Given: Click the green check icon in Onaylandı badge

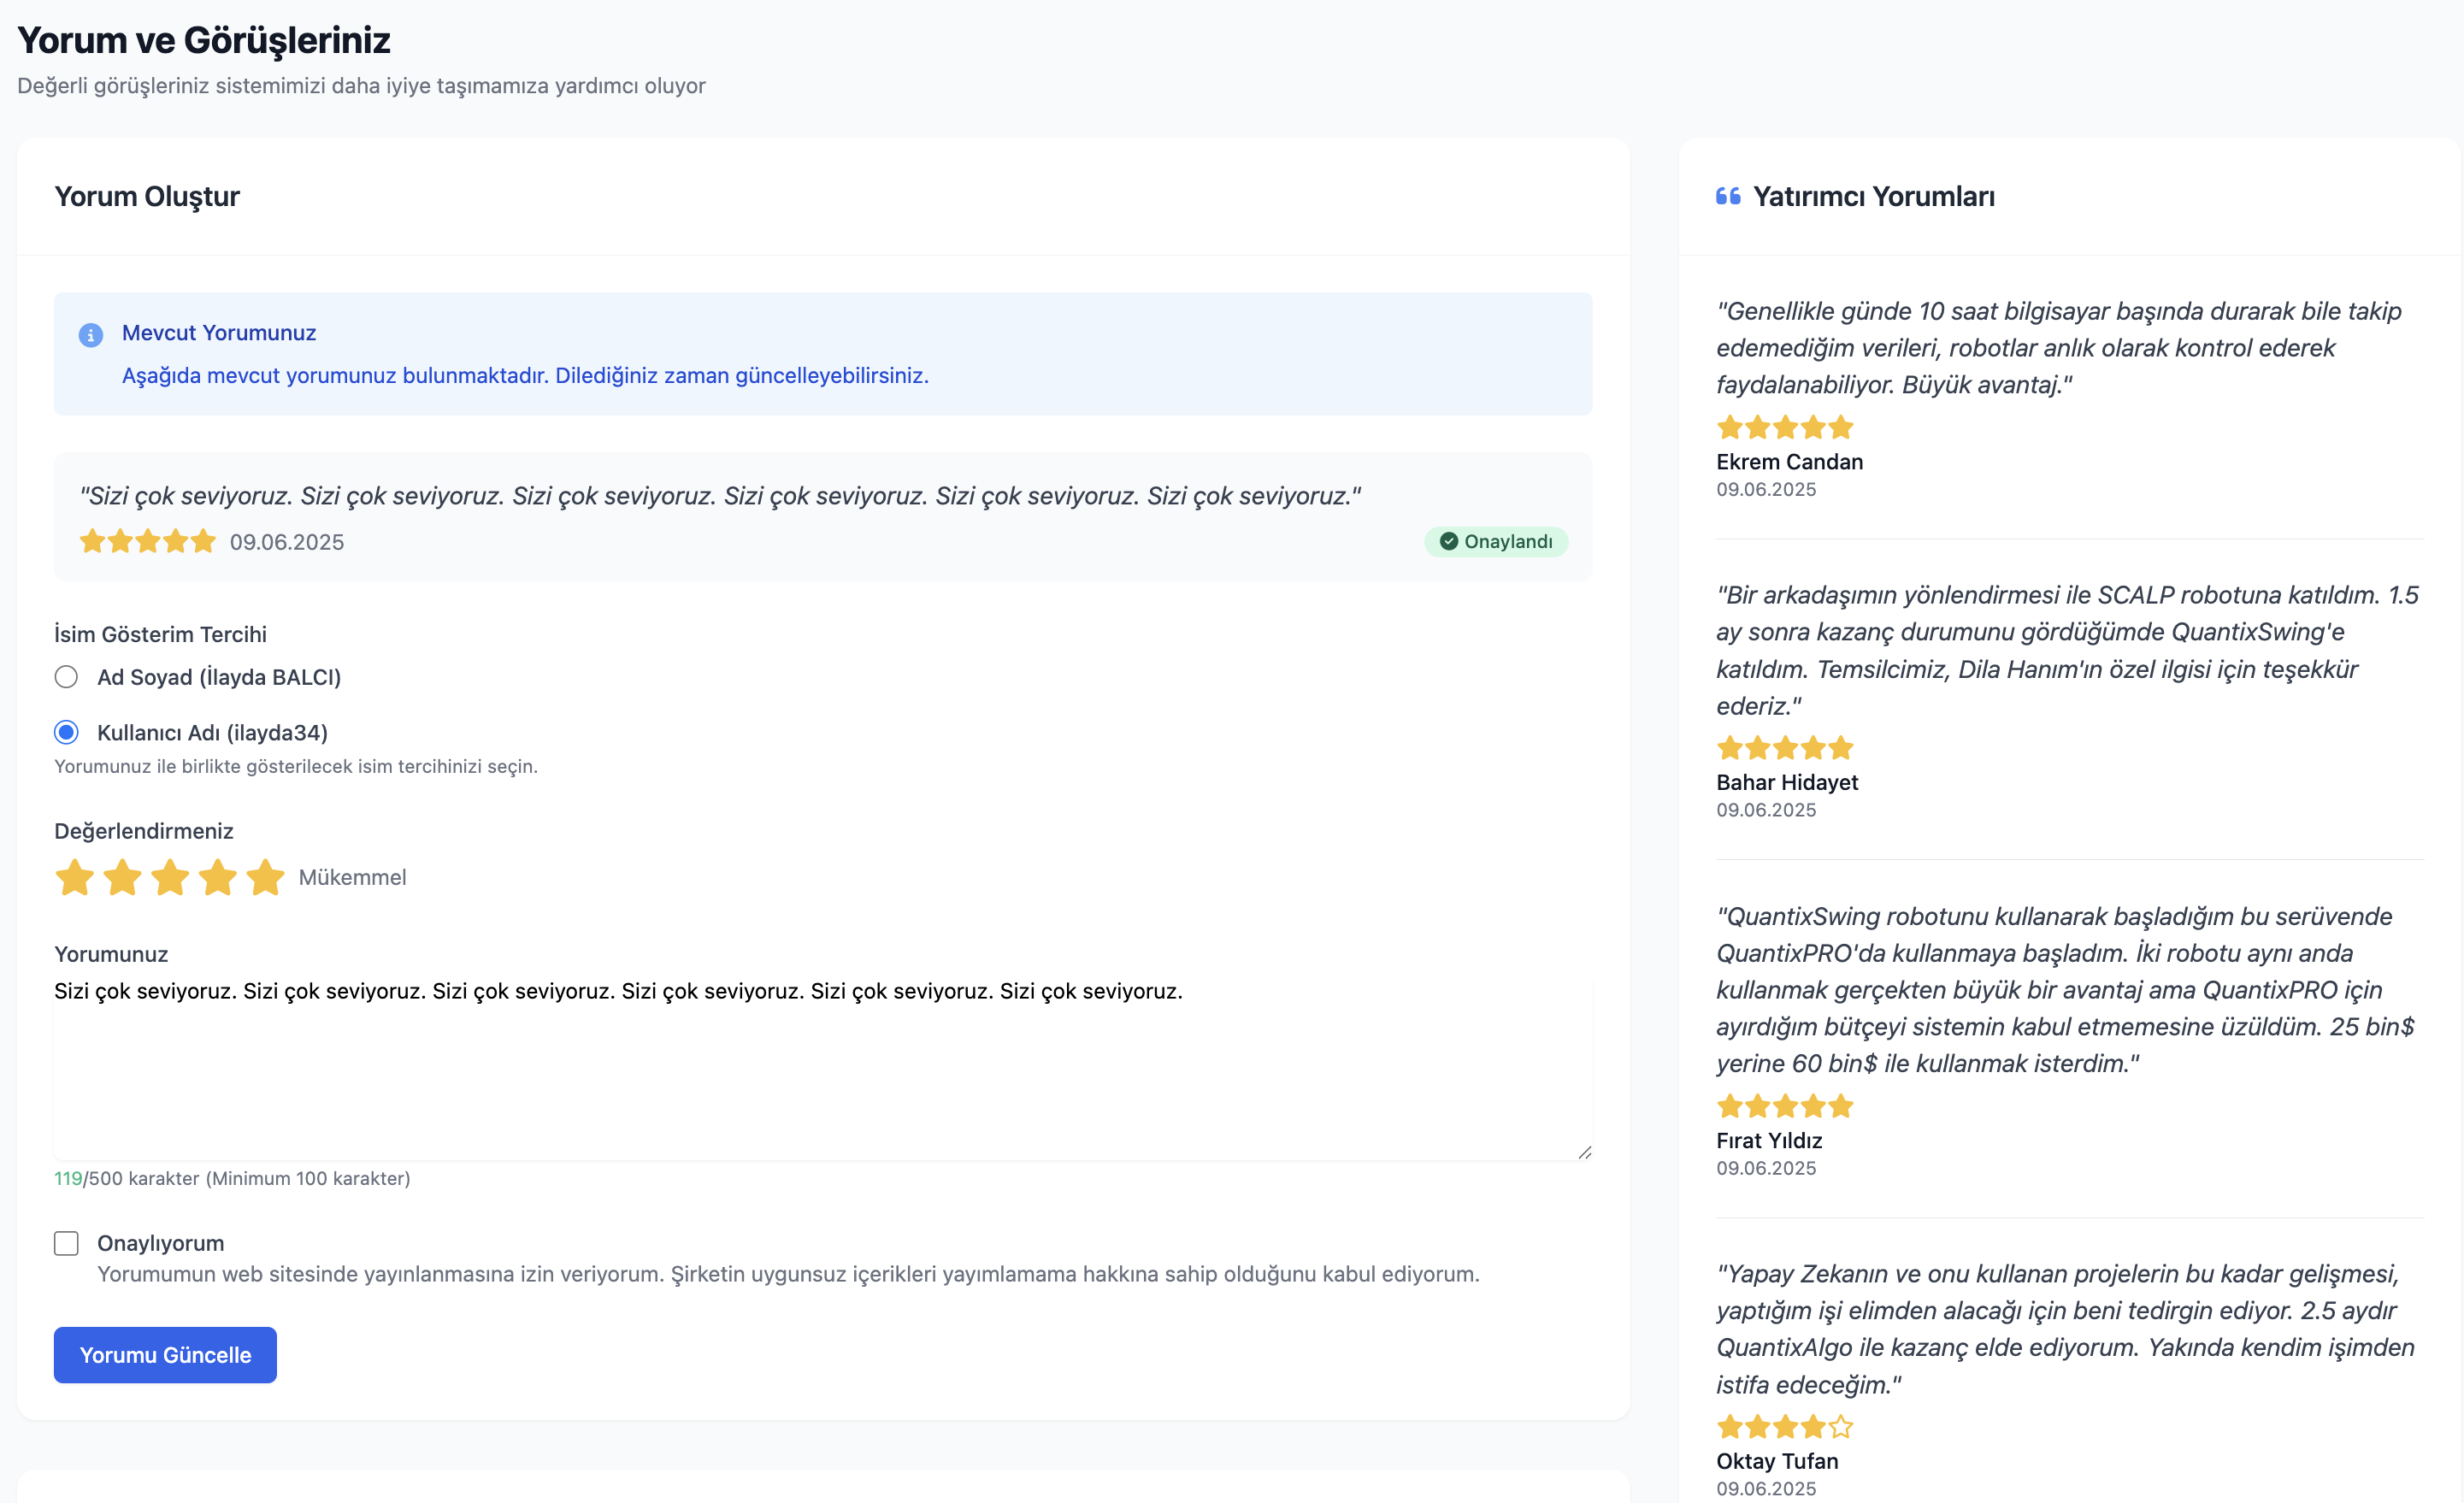Looking at the screenshot, I should point(1449,541).
